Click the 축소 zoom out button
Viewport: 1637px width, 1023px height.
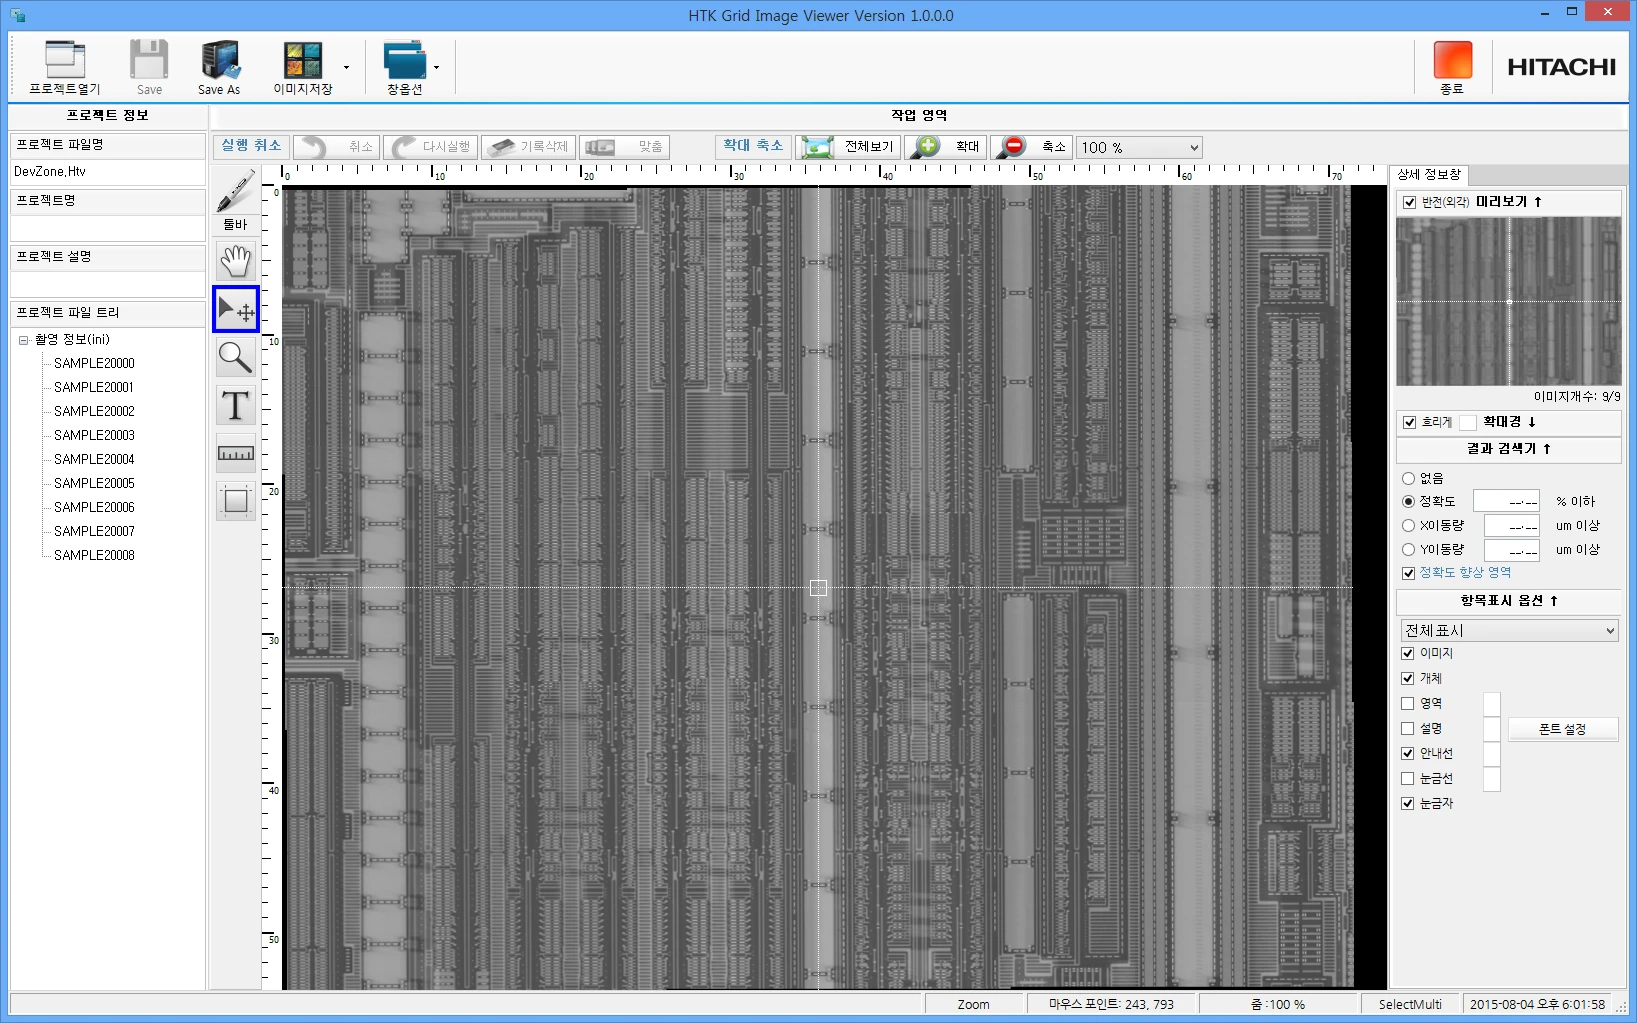[1031, 147]
